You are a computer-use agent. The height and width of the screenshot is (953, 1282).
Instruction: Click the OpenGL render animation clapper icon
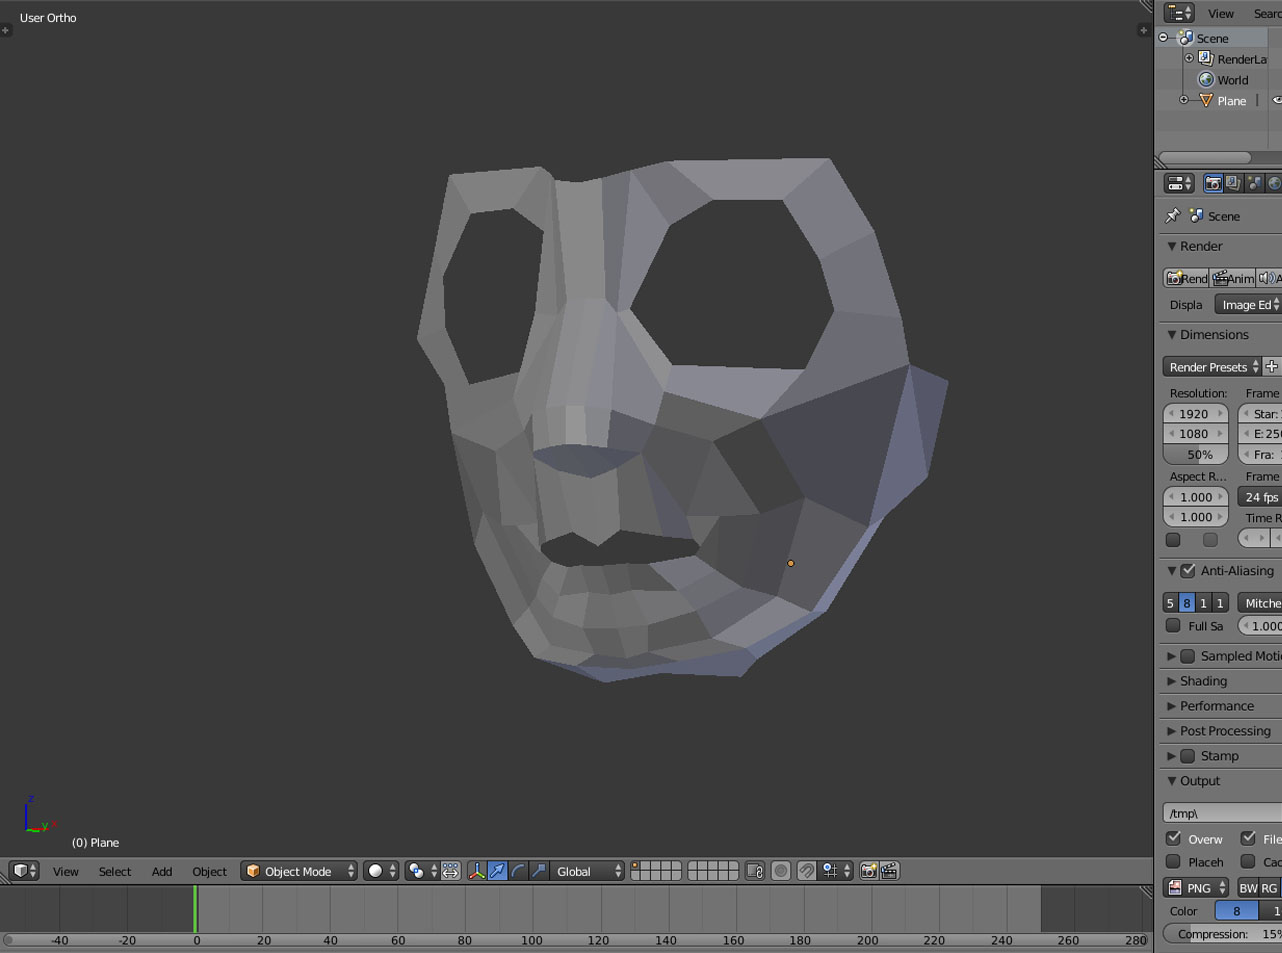(x=888, y=871)
